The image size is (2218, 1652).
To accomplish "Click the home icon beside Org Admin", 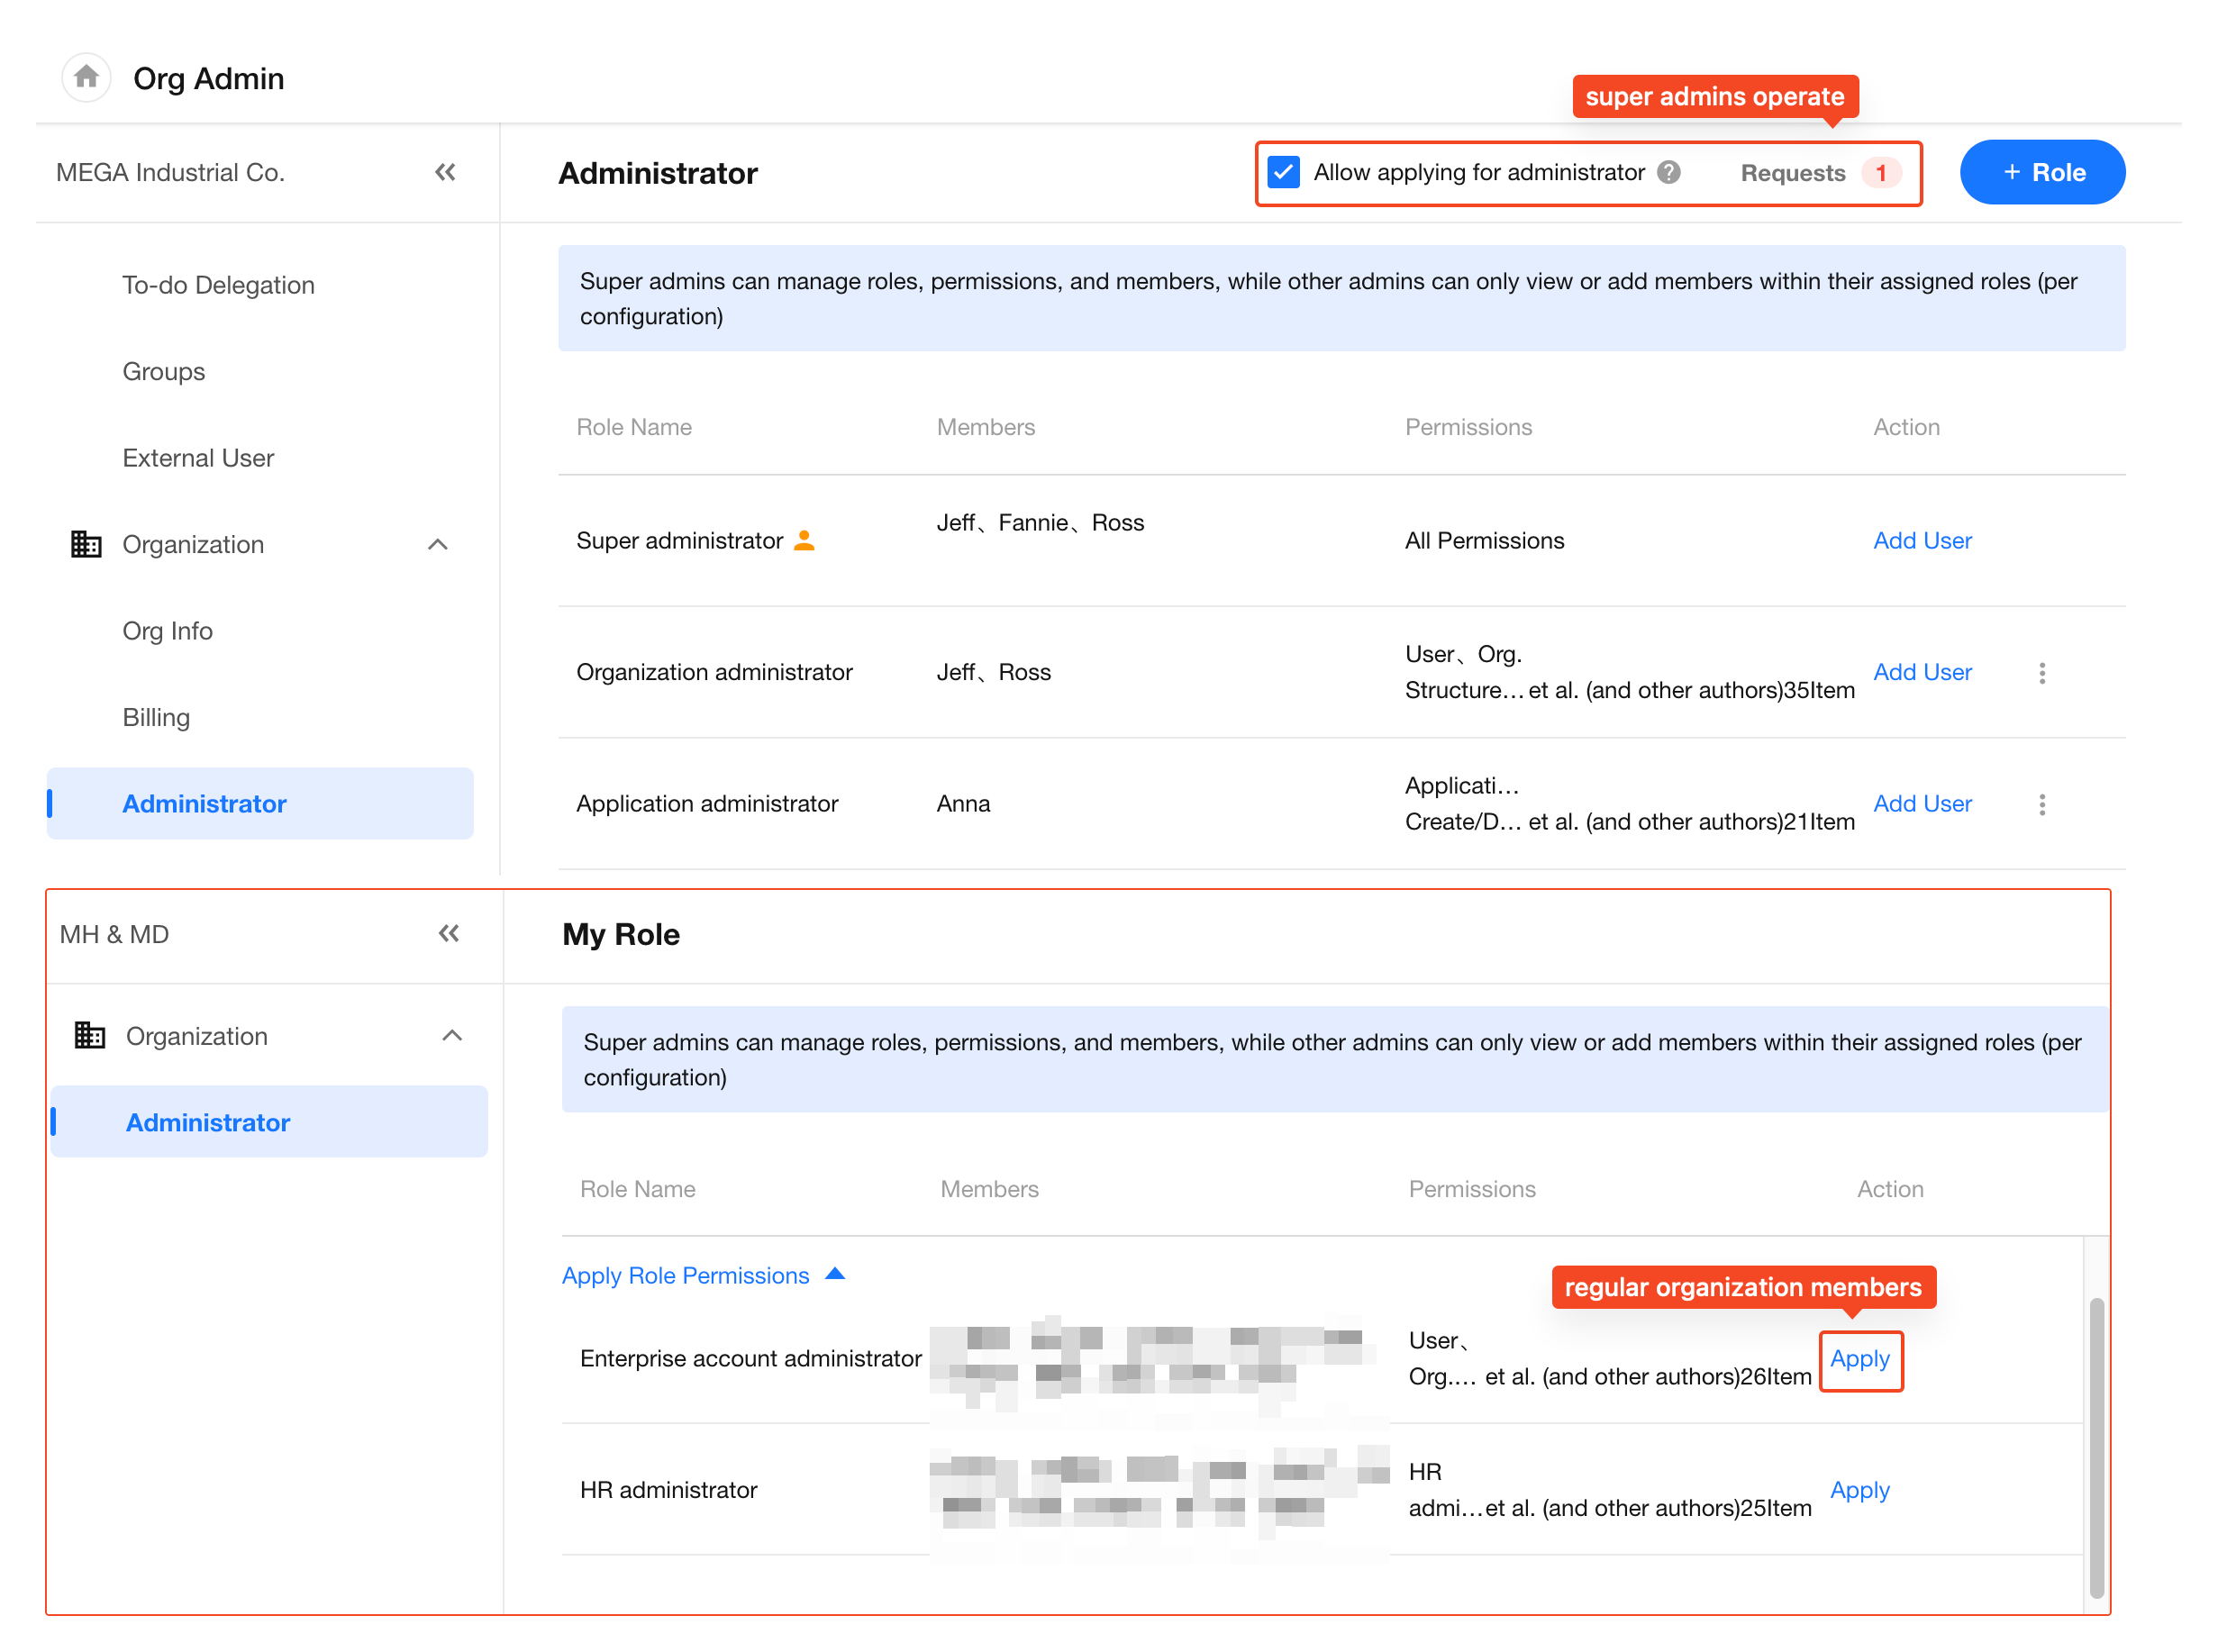I will click(86, 77).
